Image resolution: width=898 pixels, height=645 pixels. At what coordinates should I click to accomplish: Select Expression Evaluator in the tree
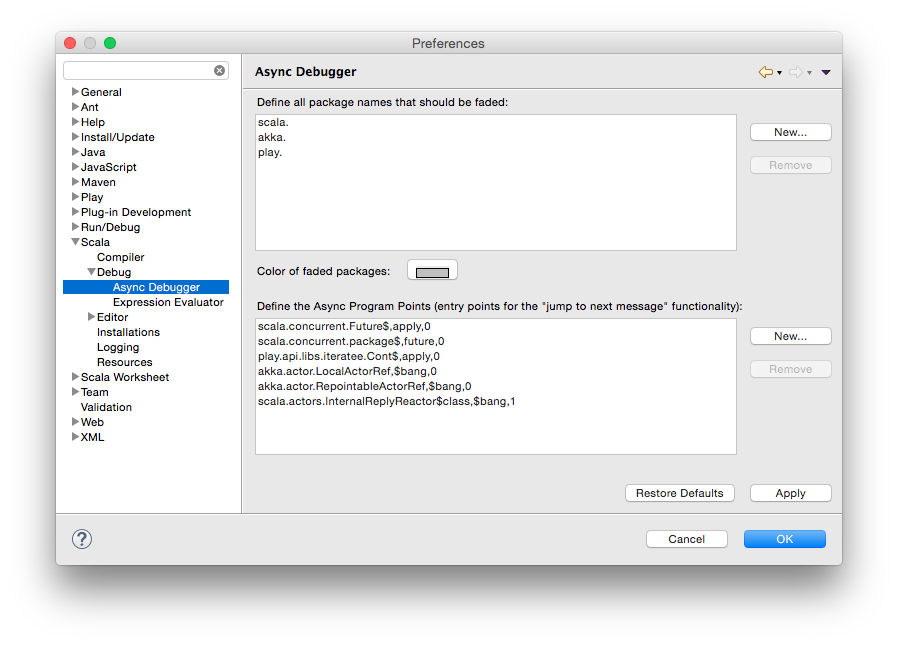[168, 302]
